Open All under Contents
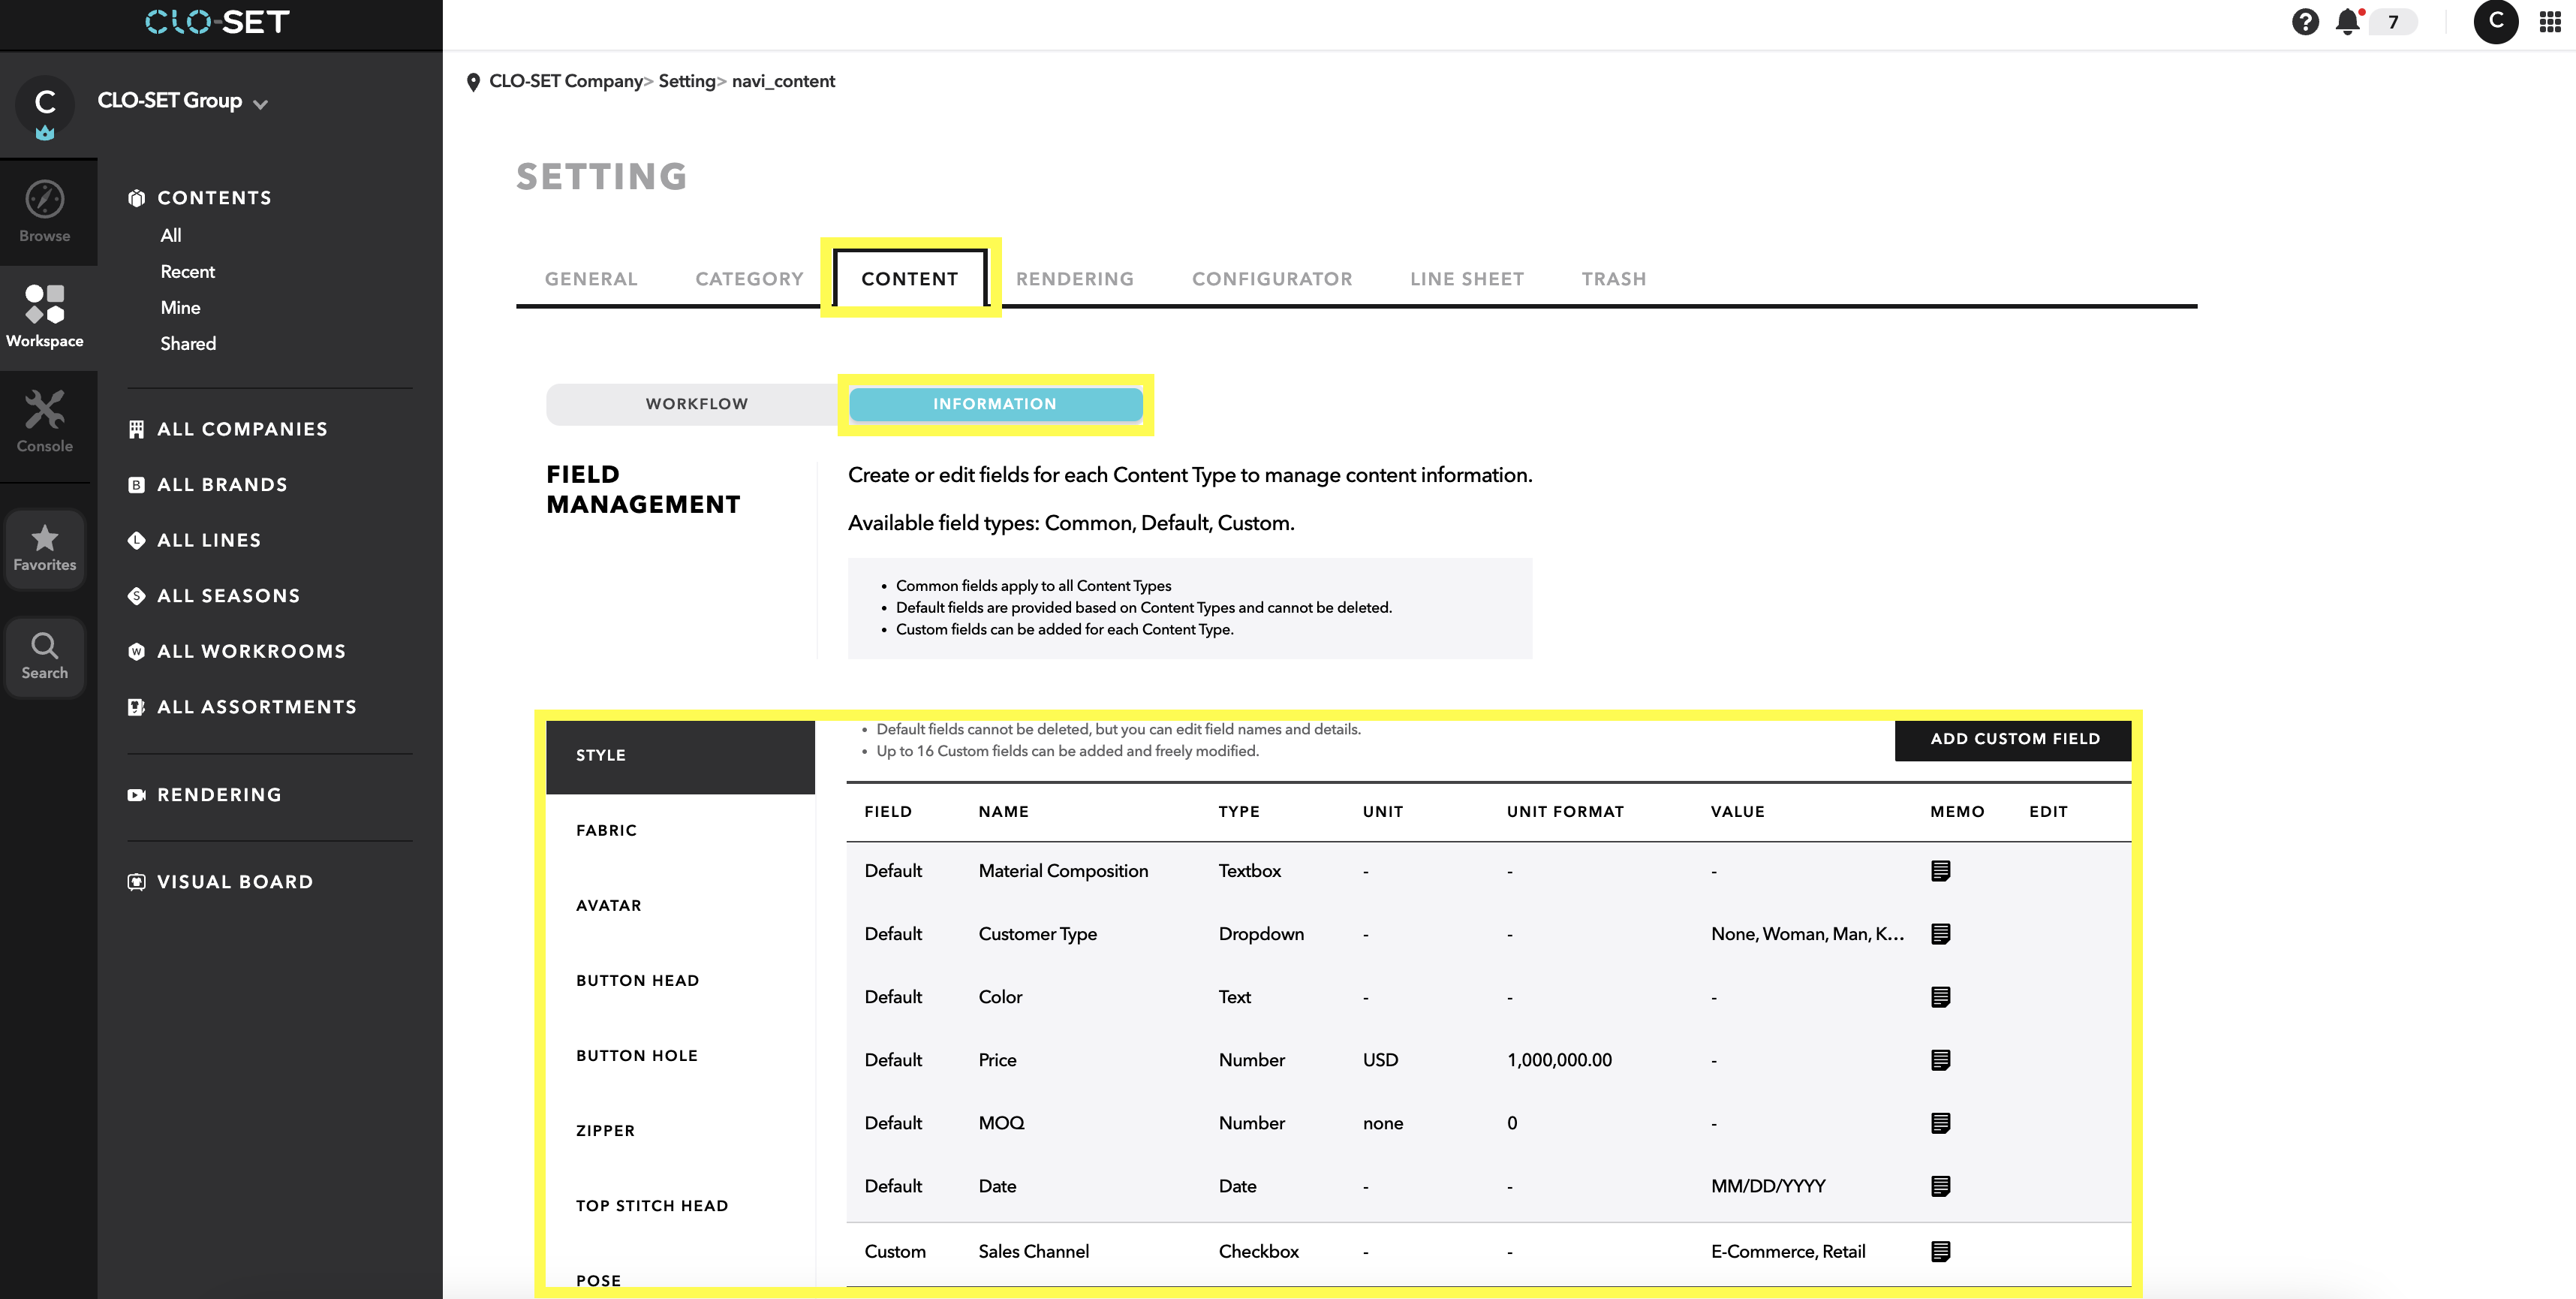 171,236
